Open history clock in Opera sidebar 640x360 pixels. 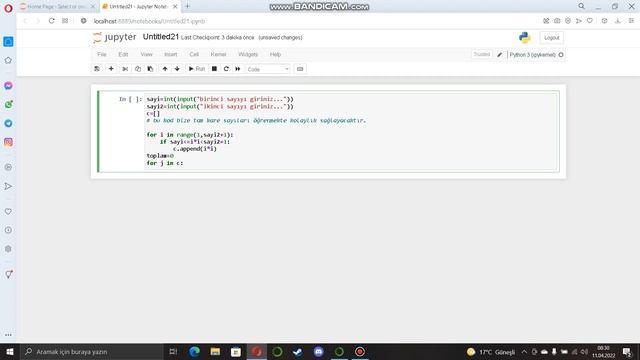point(8,230)
